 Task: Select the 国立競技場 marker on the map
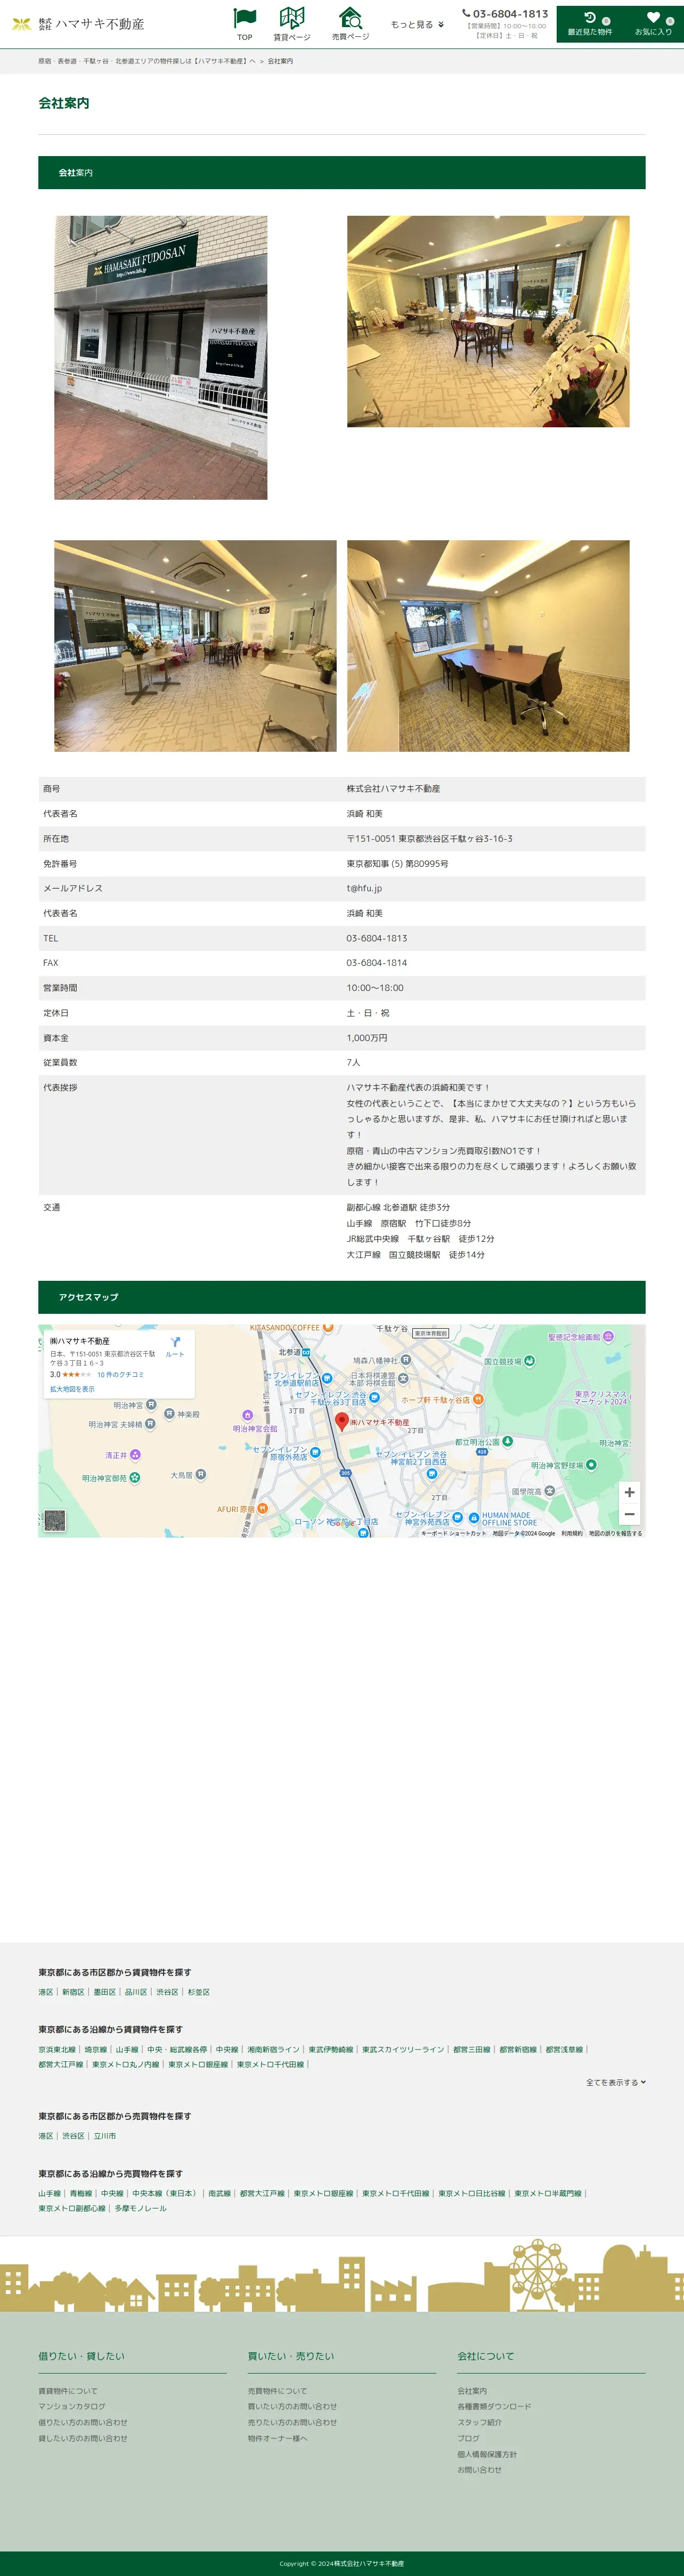(529, 1361)
